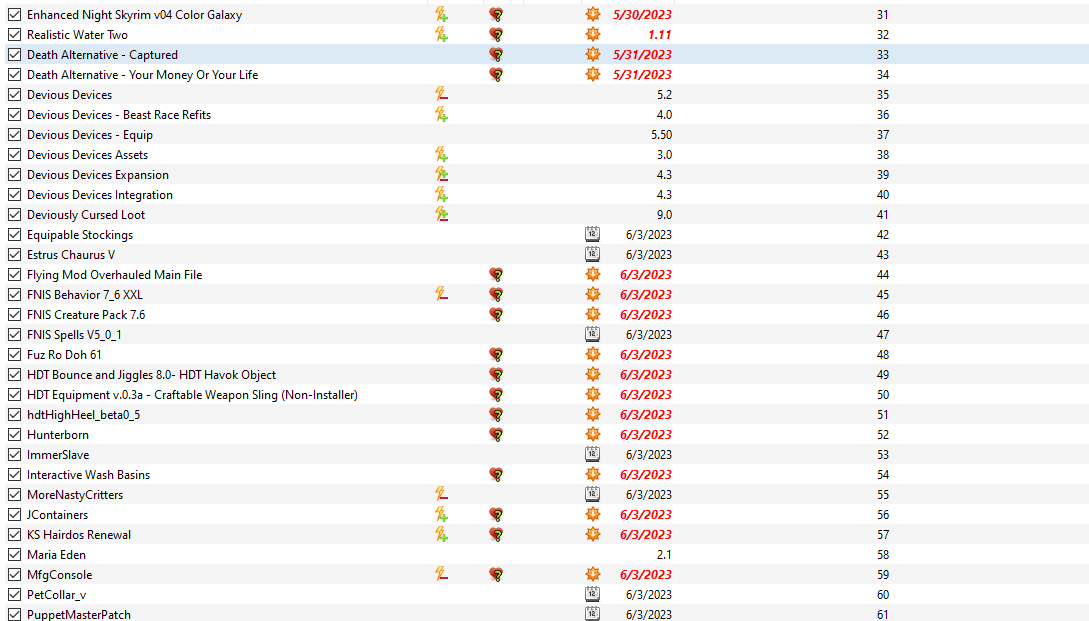Select the Devious Devices - Beast Race Refits entry
This screenshot has width=1089, height=621.
tap(119, 115)
